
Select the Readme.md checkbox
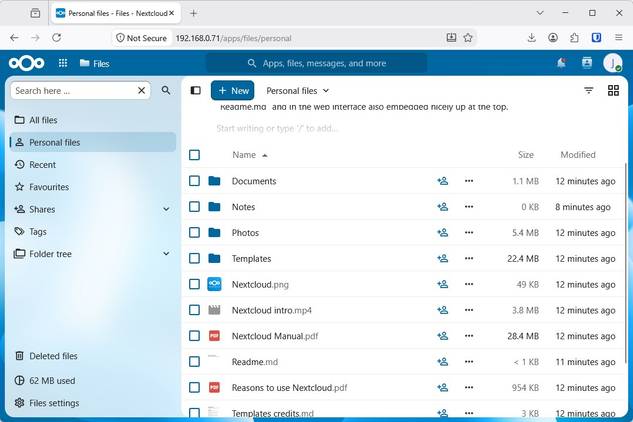click(195, 362)
